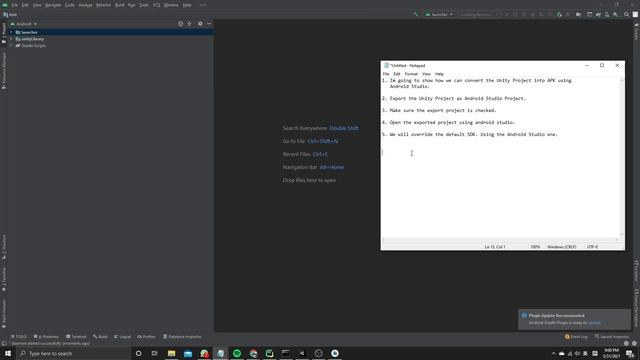The image size is (640, 360).
Task: Open the SDK Manager icon
Action: pyautogui.click(x=616, y=14)
